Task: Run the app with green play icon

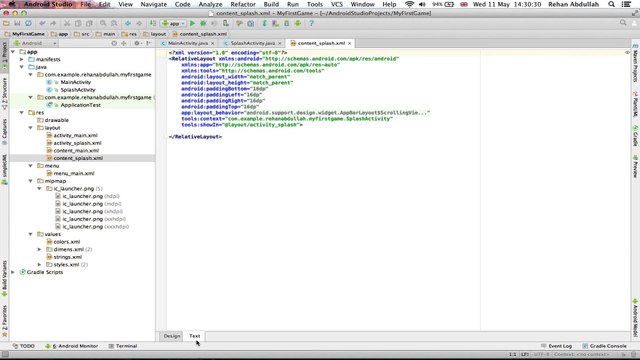Action: point(192,24)
